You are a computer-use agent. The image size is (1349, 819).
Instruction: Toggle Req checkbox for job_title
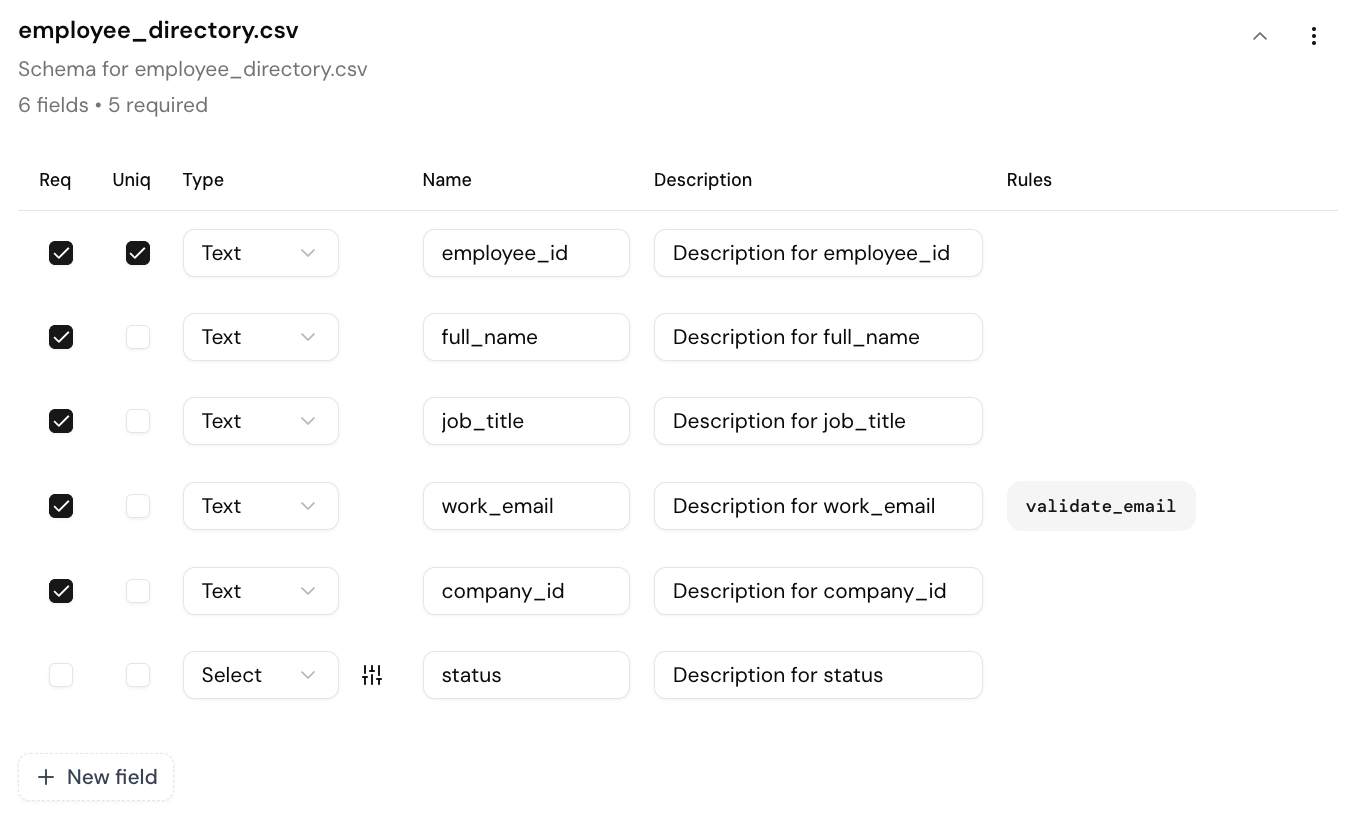pyautogui.click(x=61, y=421)
